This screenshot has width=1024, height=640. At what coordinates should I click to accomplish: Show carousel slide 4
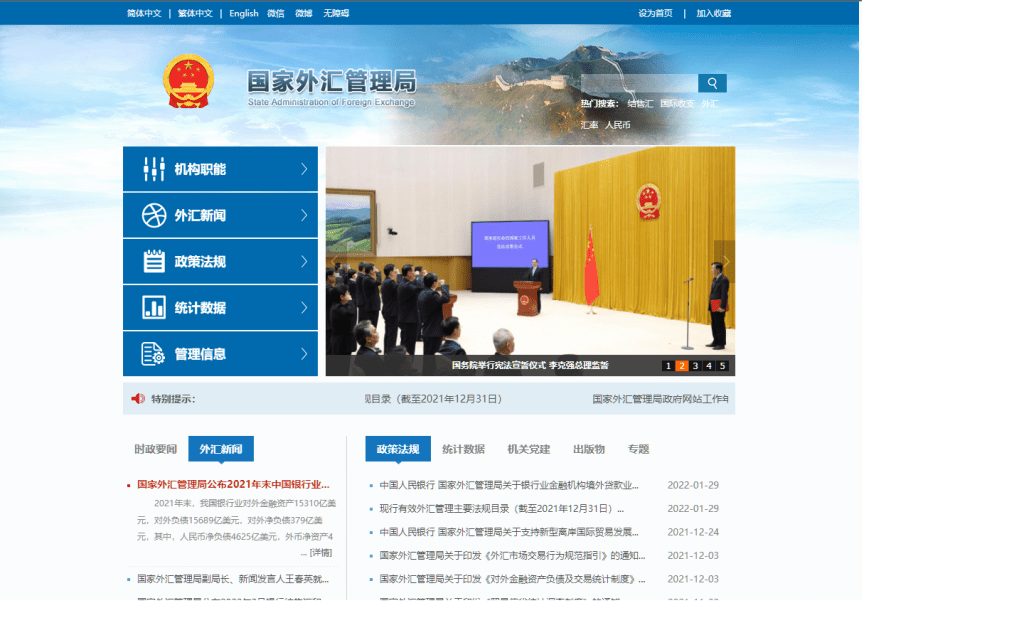pos(709,366)
